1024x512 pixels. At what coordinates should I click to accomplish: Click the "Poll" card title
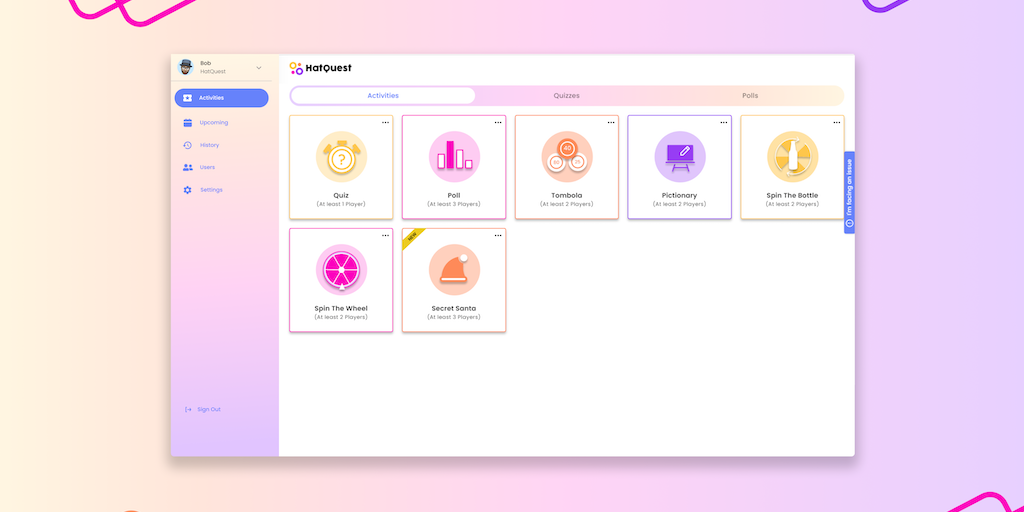click(x=454, y=195)
